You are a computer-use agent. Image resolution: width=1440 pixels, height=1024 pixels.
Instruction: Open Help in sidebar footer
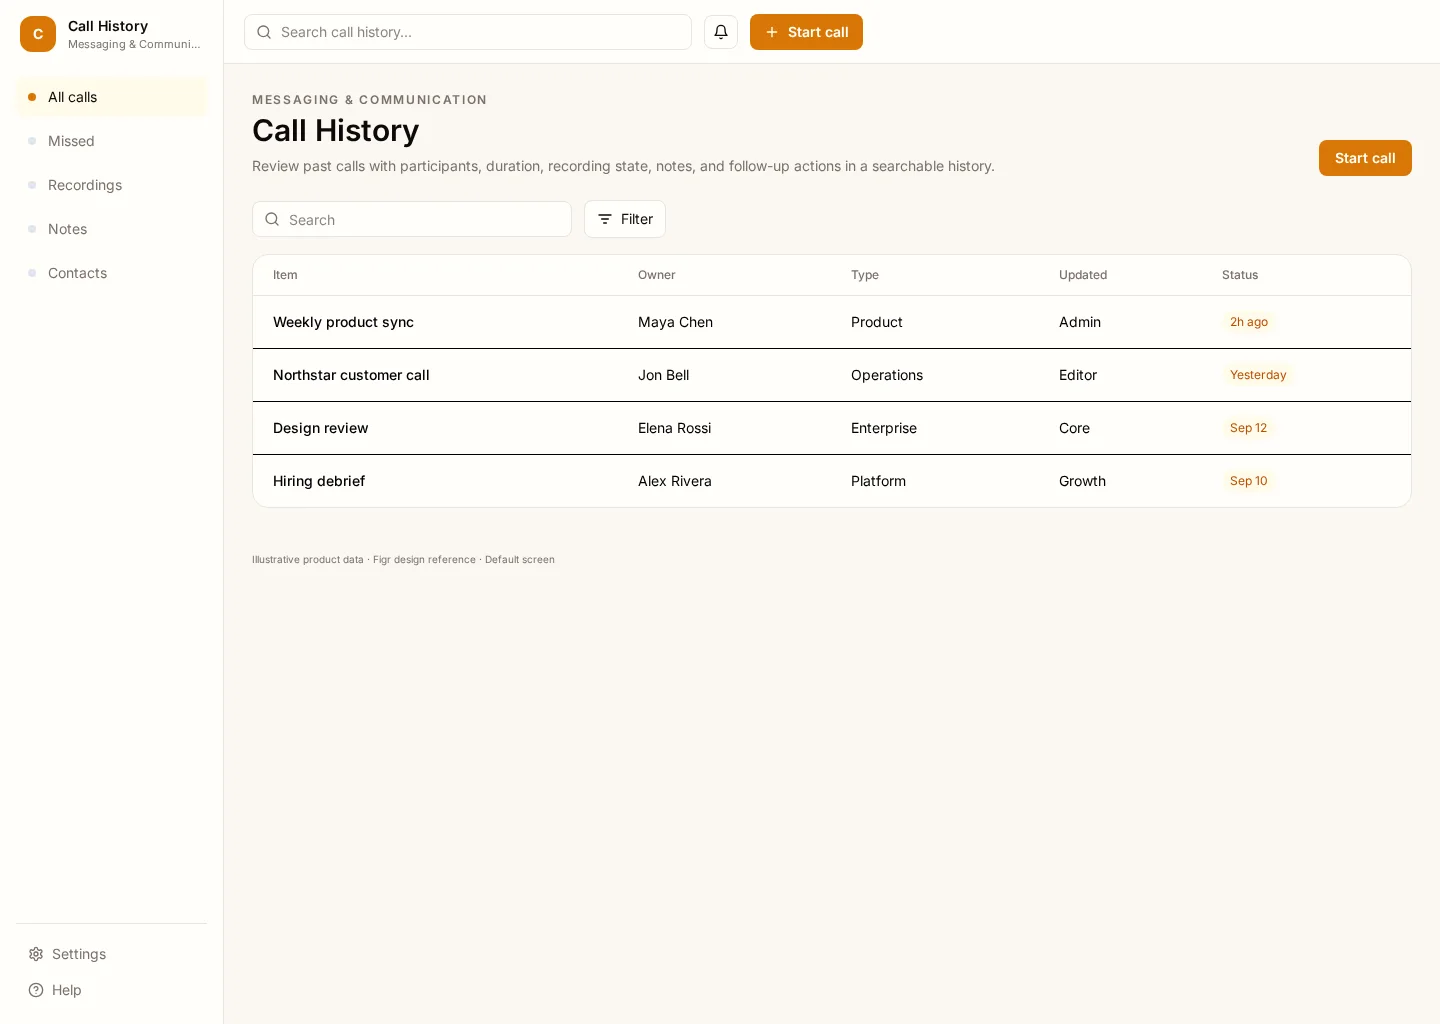[x=112, y=990]
